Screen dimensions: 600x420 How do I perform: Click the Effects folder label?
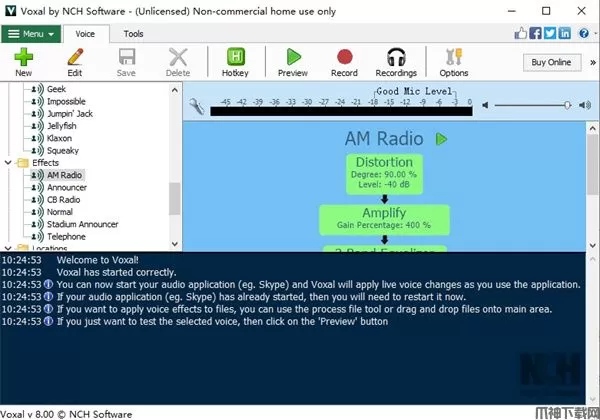coord(46,163)
